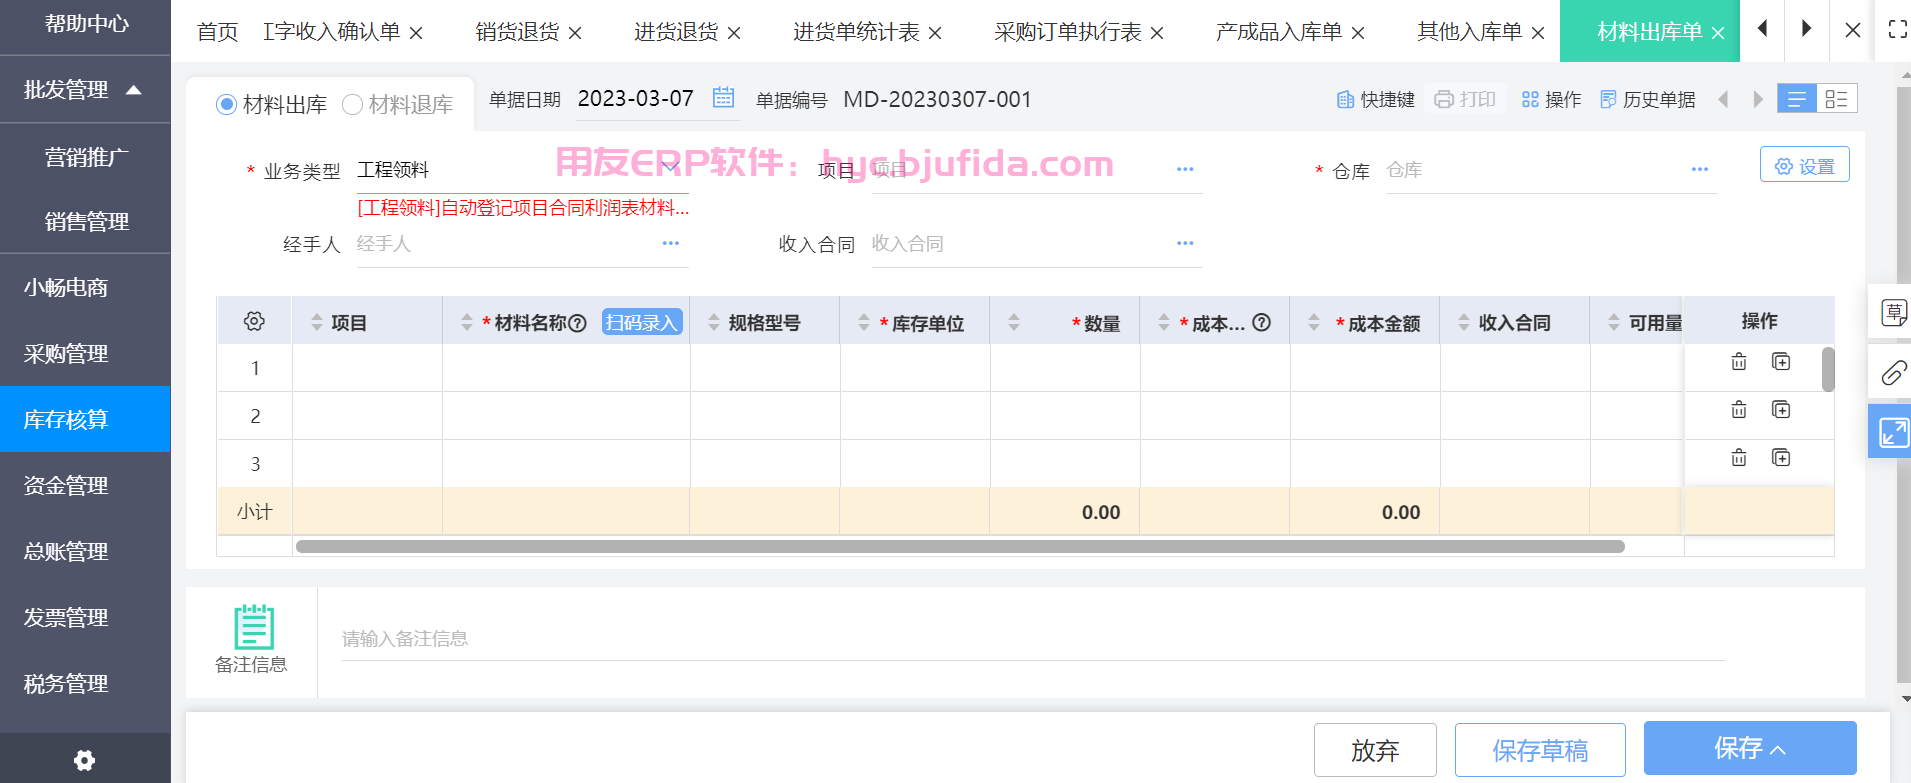Switch to 进货退货 tab
The height and width of the screenshot is (783, 1911).
(x=676, y=32)
